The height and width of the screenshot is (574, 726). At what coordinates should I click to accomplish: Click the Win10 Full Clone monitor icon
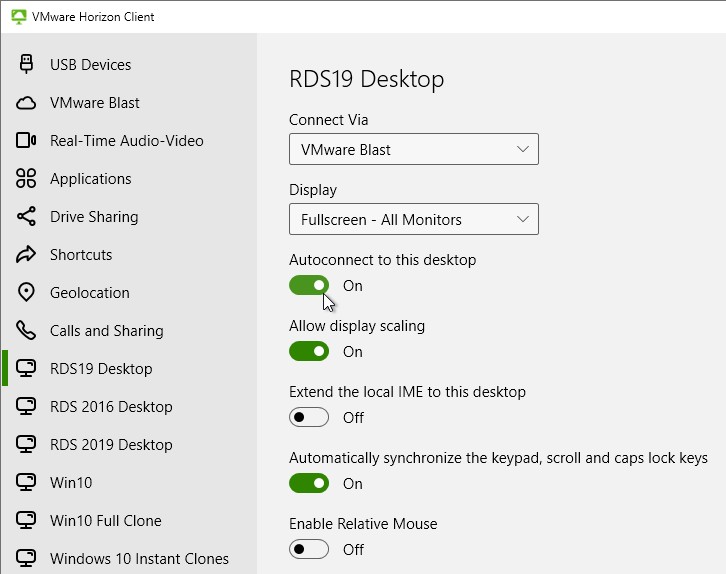tap(26, 520)
